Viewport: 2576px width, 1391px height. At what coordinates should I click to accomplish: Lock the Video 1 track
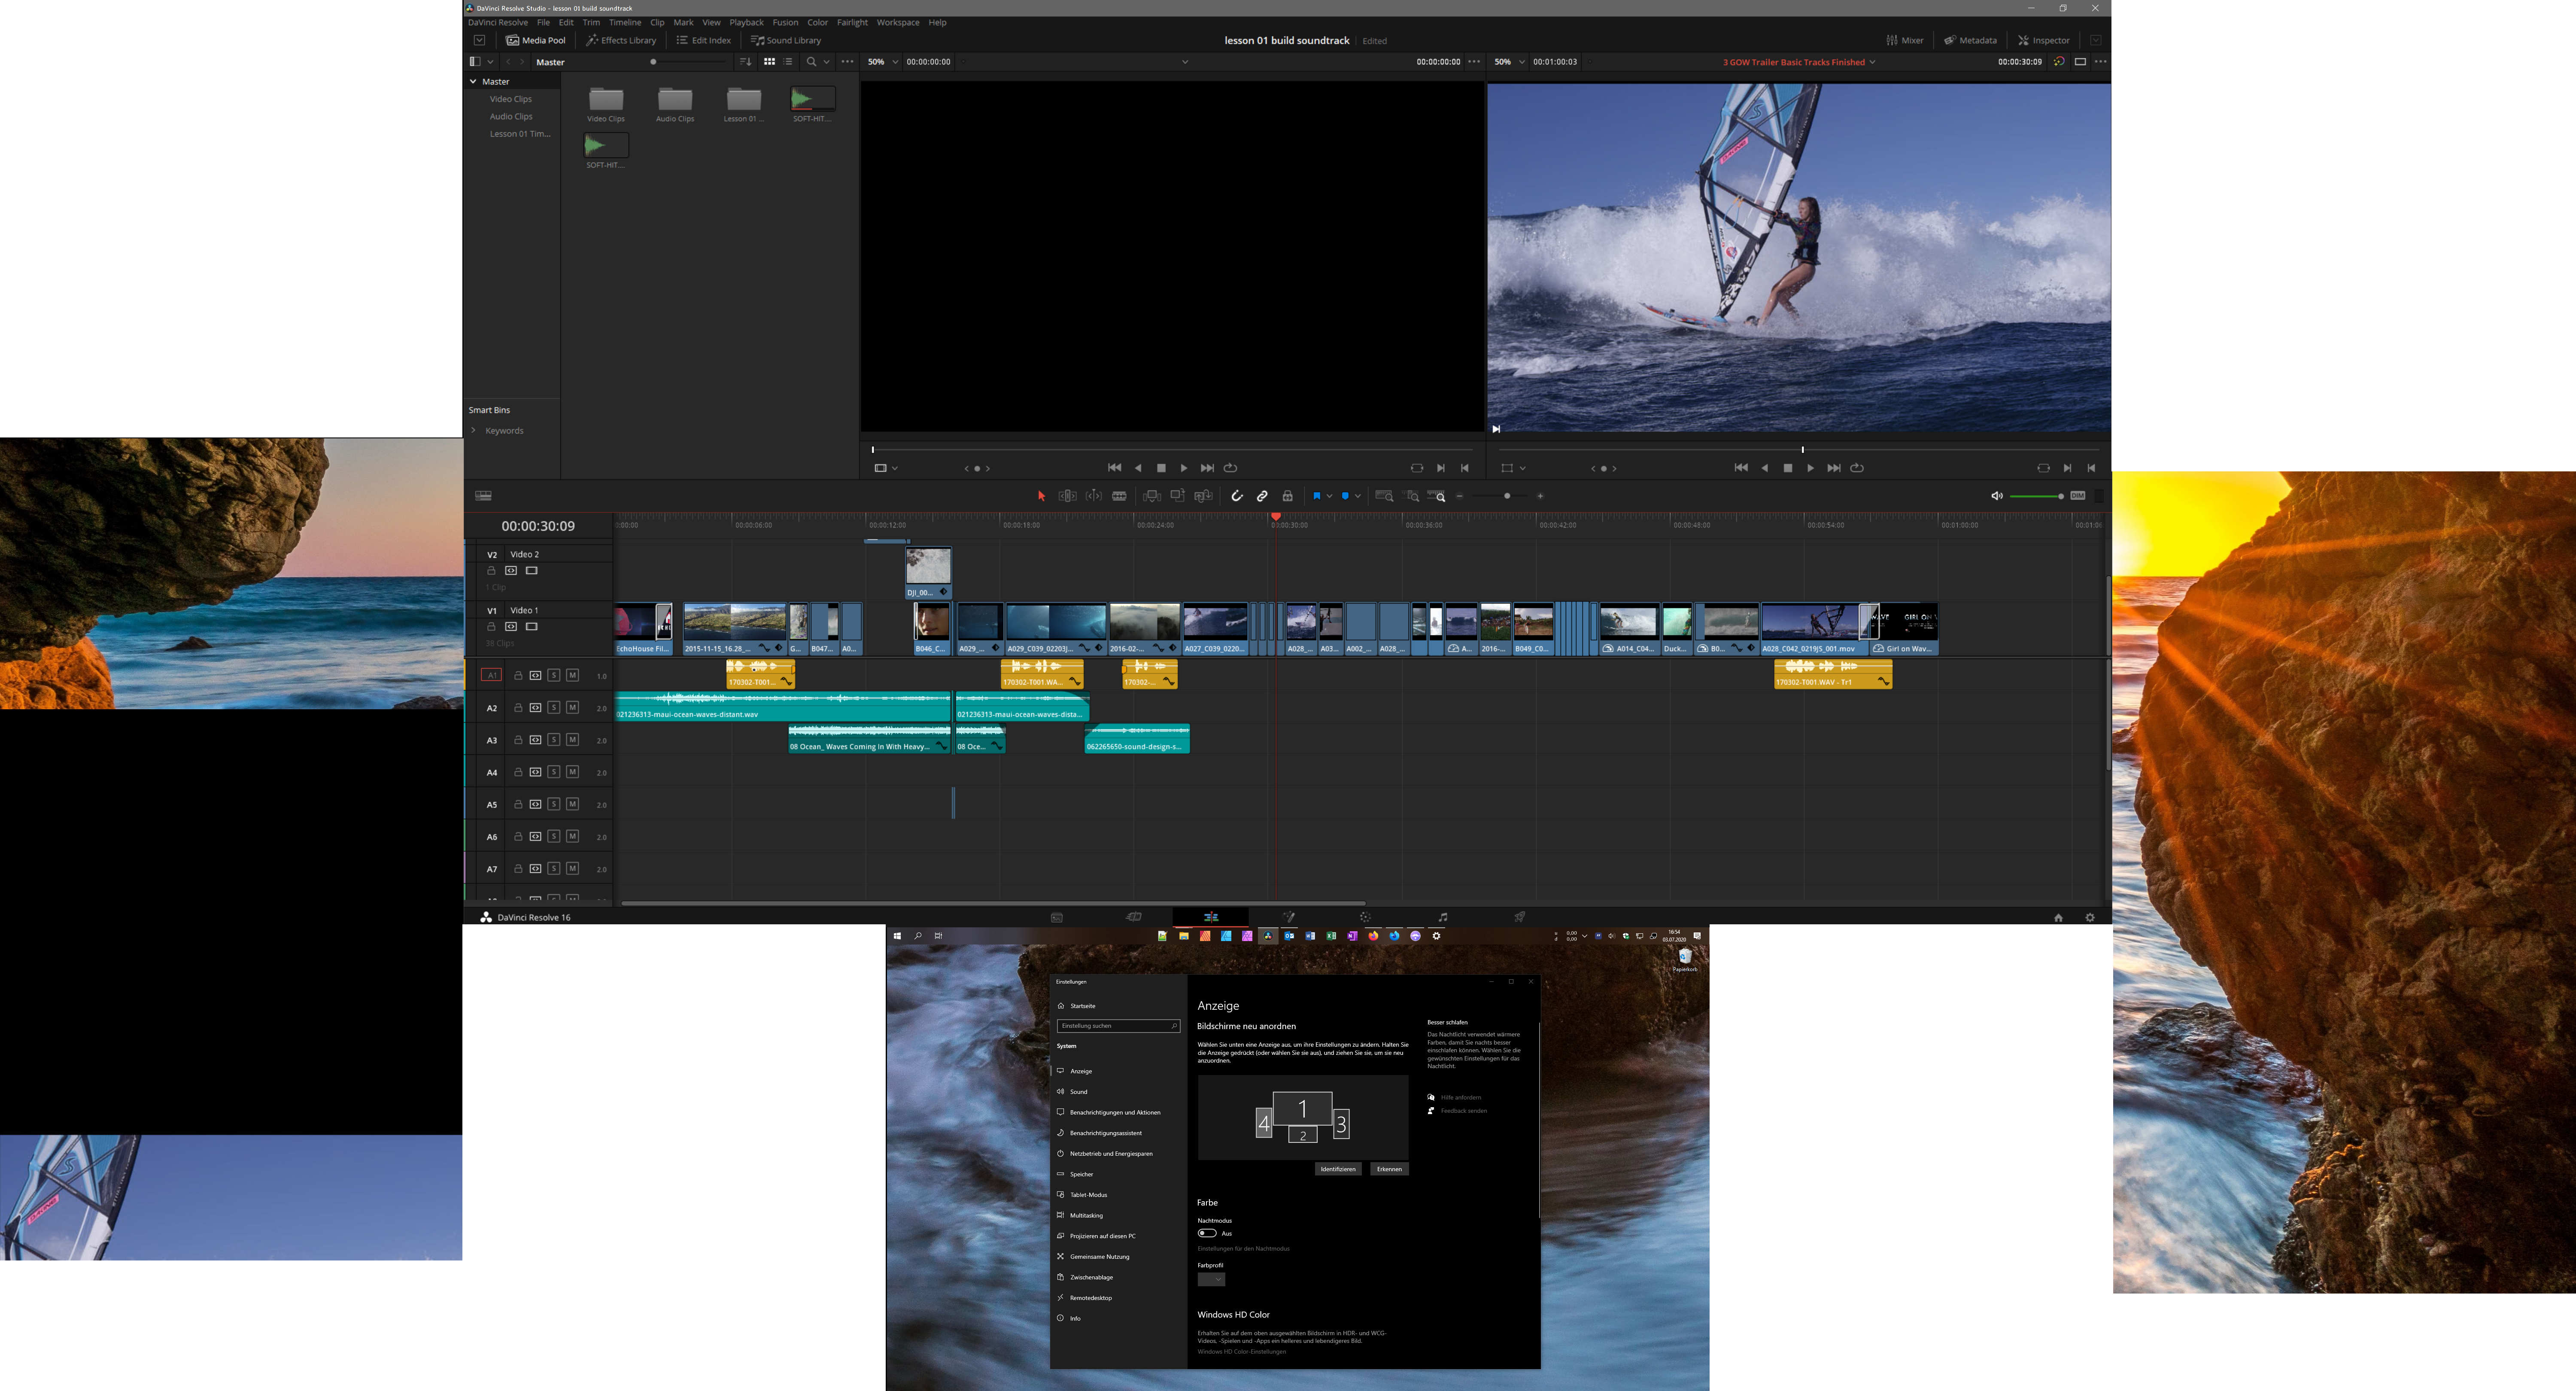pos(491,627)
